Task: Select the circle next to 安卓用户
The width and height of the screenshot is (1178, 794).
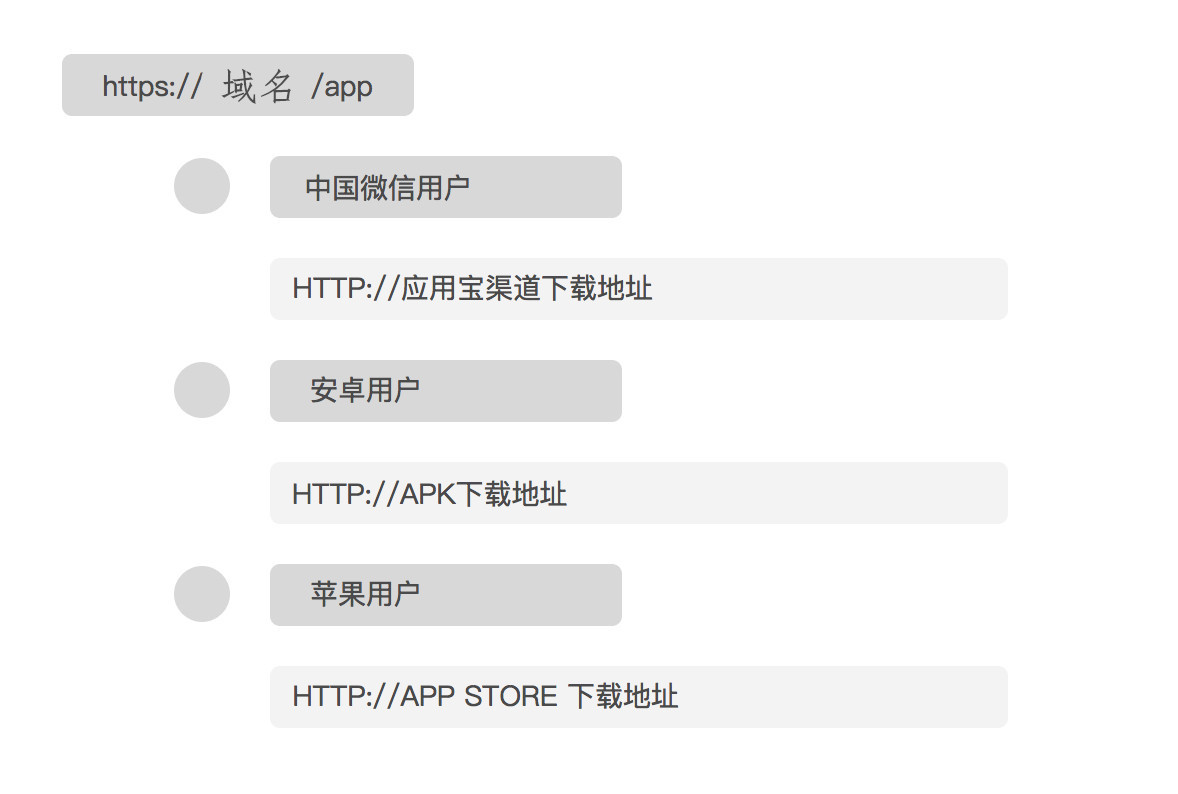Action: point(201,390)
